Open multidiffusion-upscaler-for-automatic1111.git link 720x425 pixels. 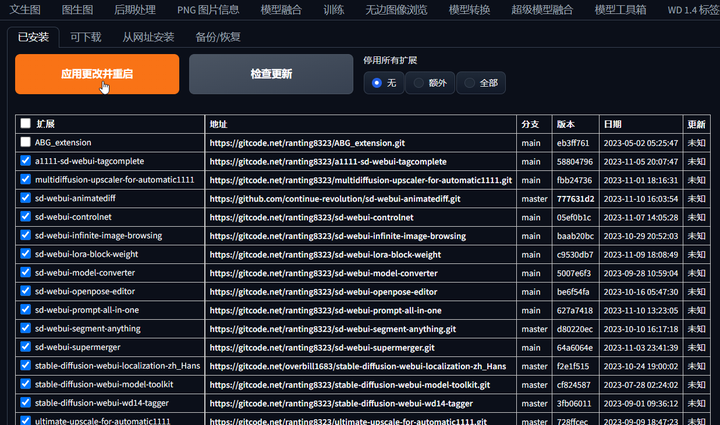click(x=360, y=180)
